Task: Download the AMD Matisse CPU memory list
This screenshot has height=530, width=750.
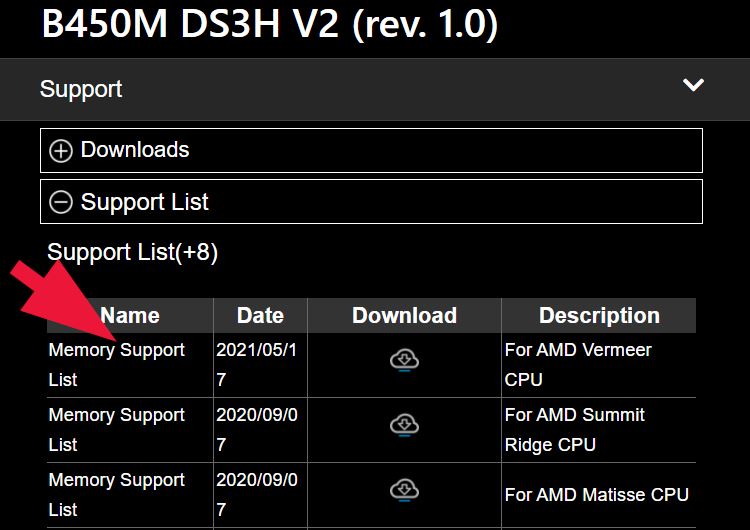Action: pos(404,491)
